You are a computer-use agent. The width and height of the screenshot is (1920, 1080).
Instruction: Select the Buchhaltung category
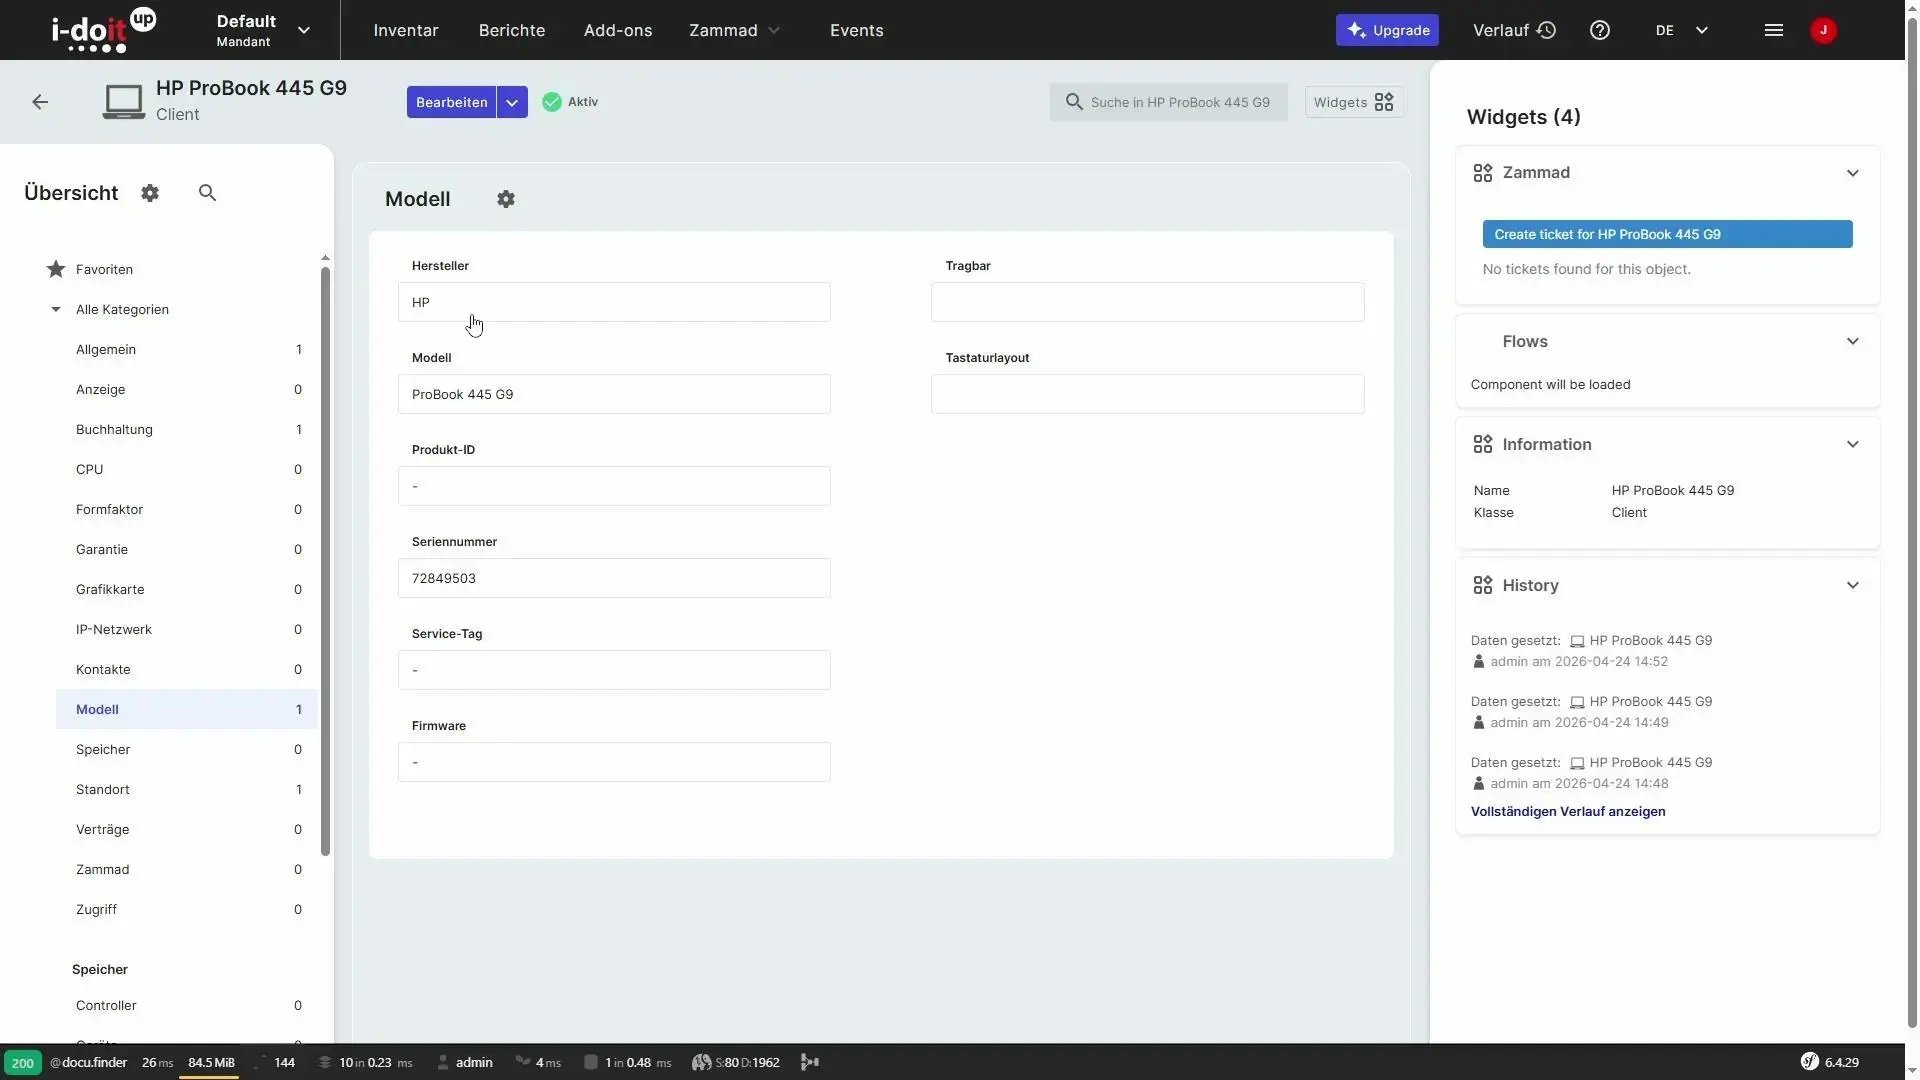[x=187, y=429]
